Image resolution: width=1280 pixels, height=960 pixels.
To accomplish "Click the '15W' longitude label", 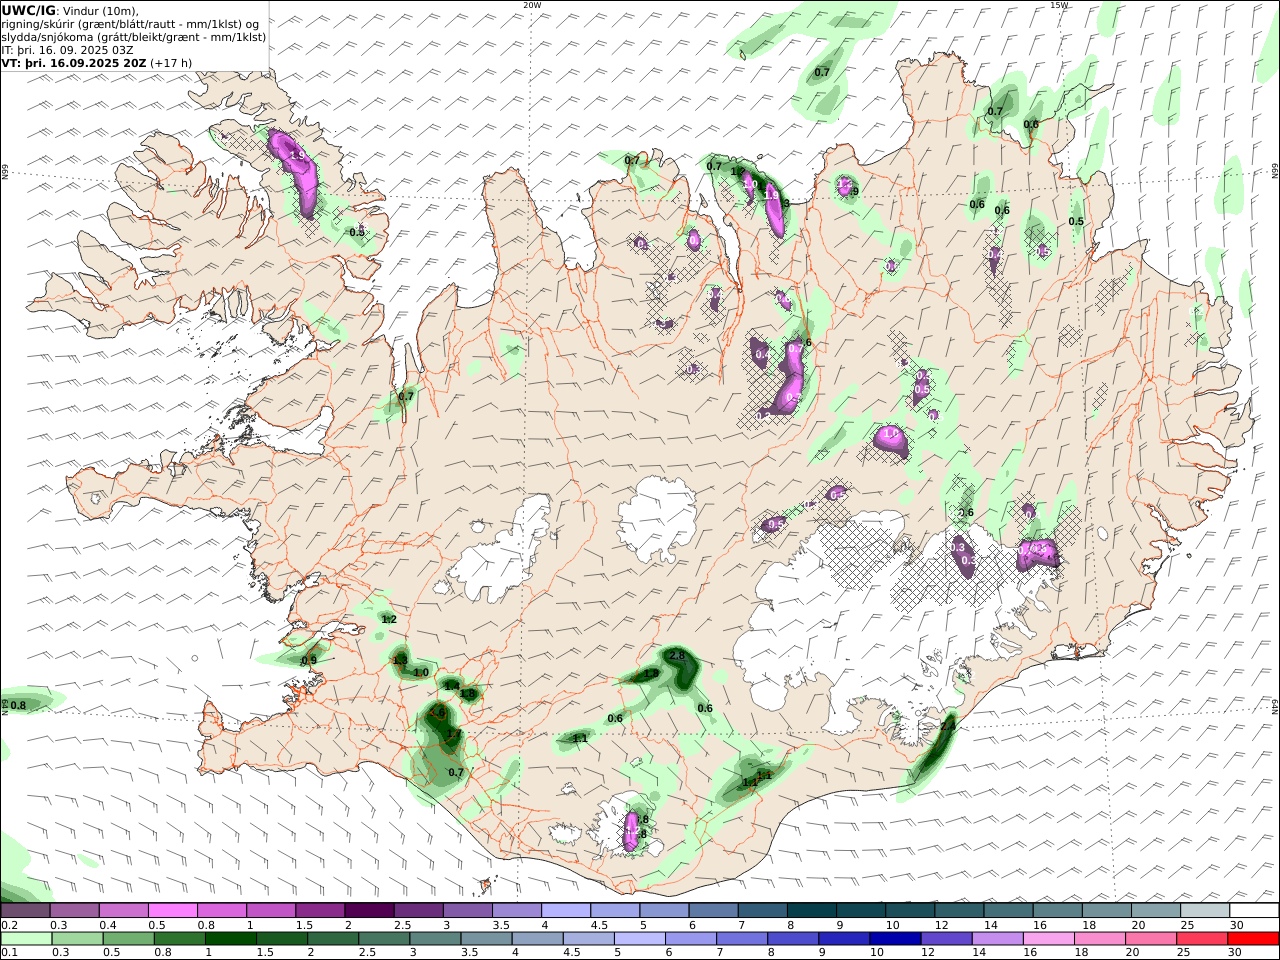I will click(1059, 5).
